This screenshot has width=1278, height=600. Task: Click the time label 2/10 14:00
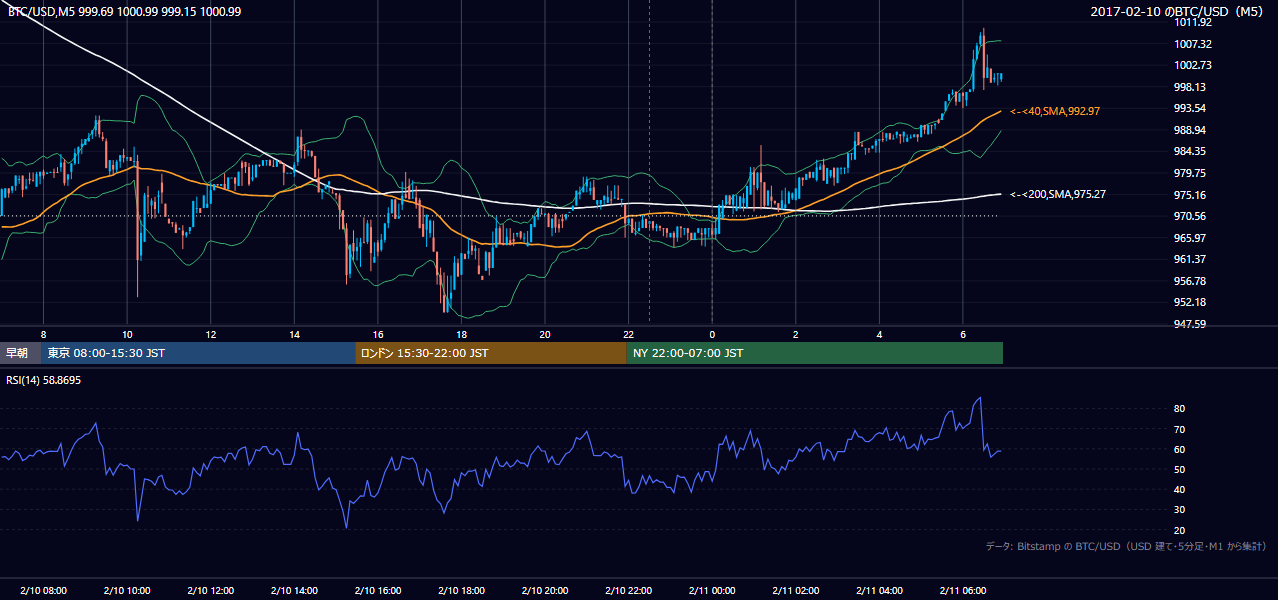pyautogui.click(x=294, y=591)
